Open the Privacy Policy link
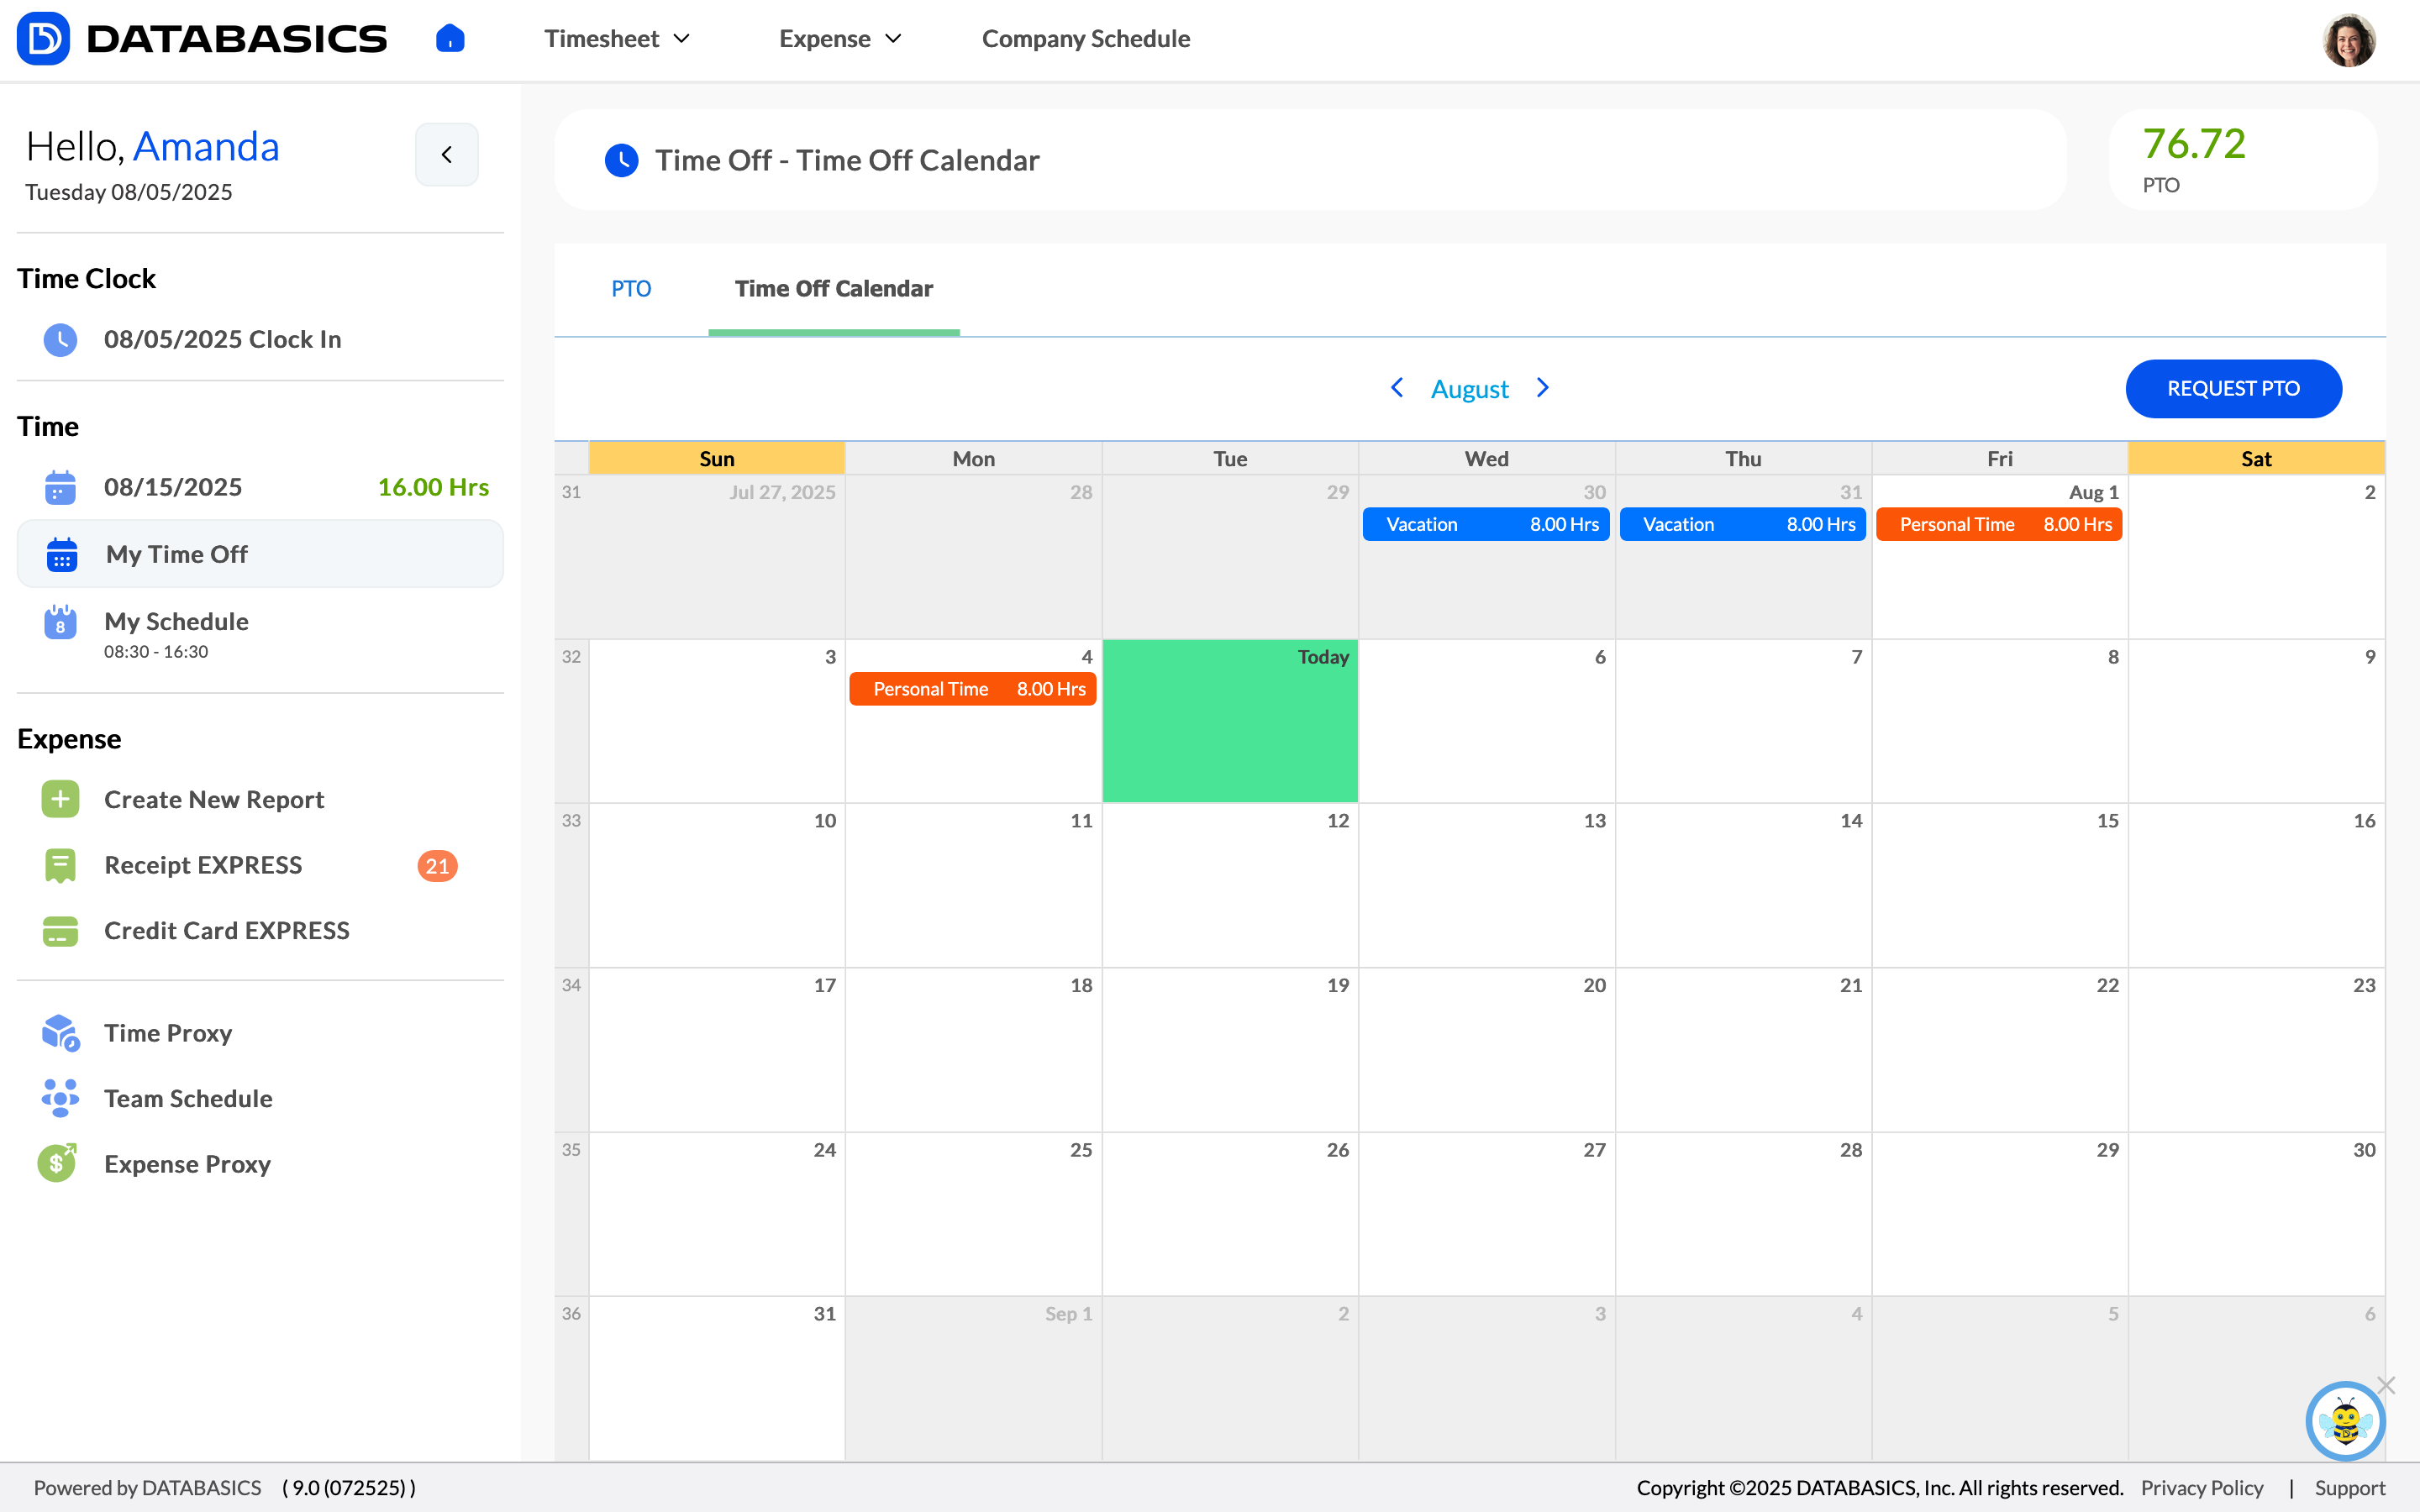This screenshot has height=1512, width=2420. pos(2203,1487)
